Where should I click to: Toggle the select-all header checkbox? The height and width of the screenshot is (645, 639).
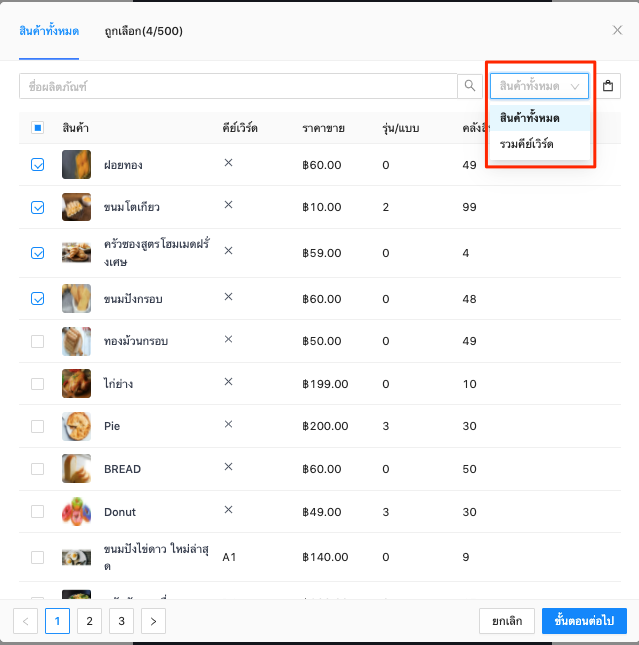point(37,128)
